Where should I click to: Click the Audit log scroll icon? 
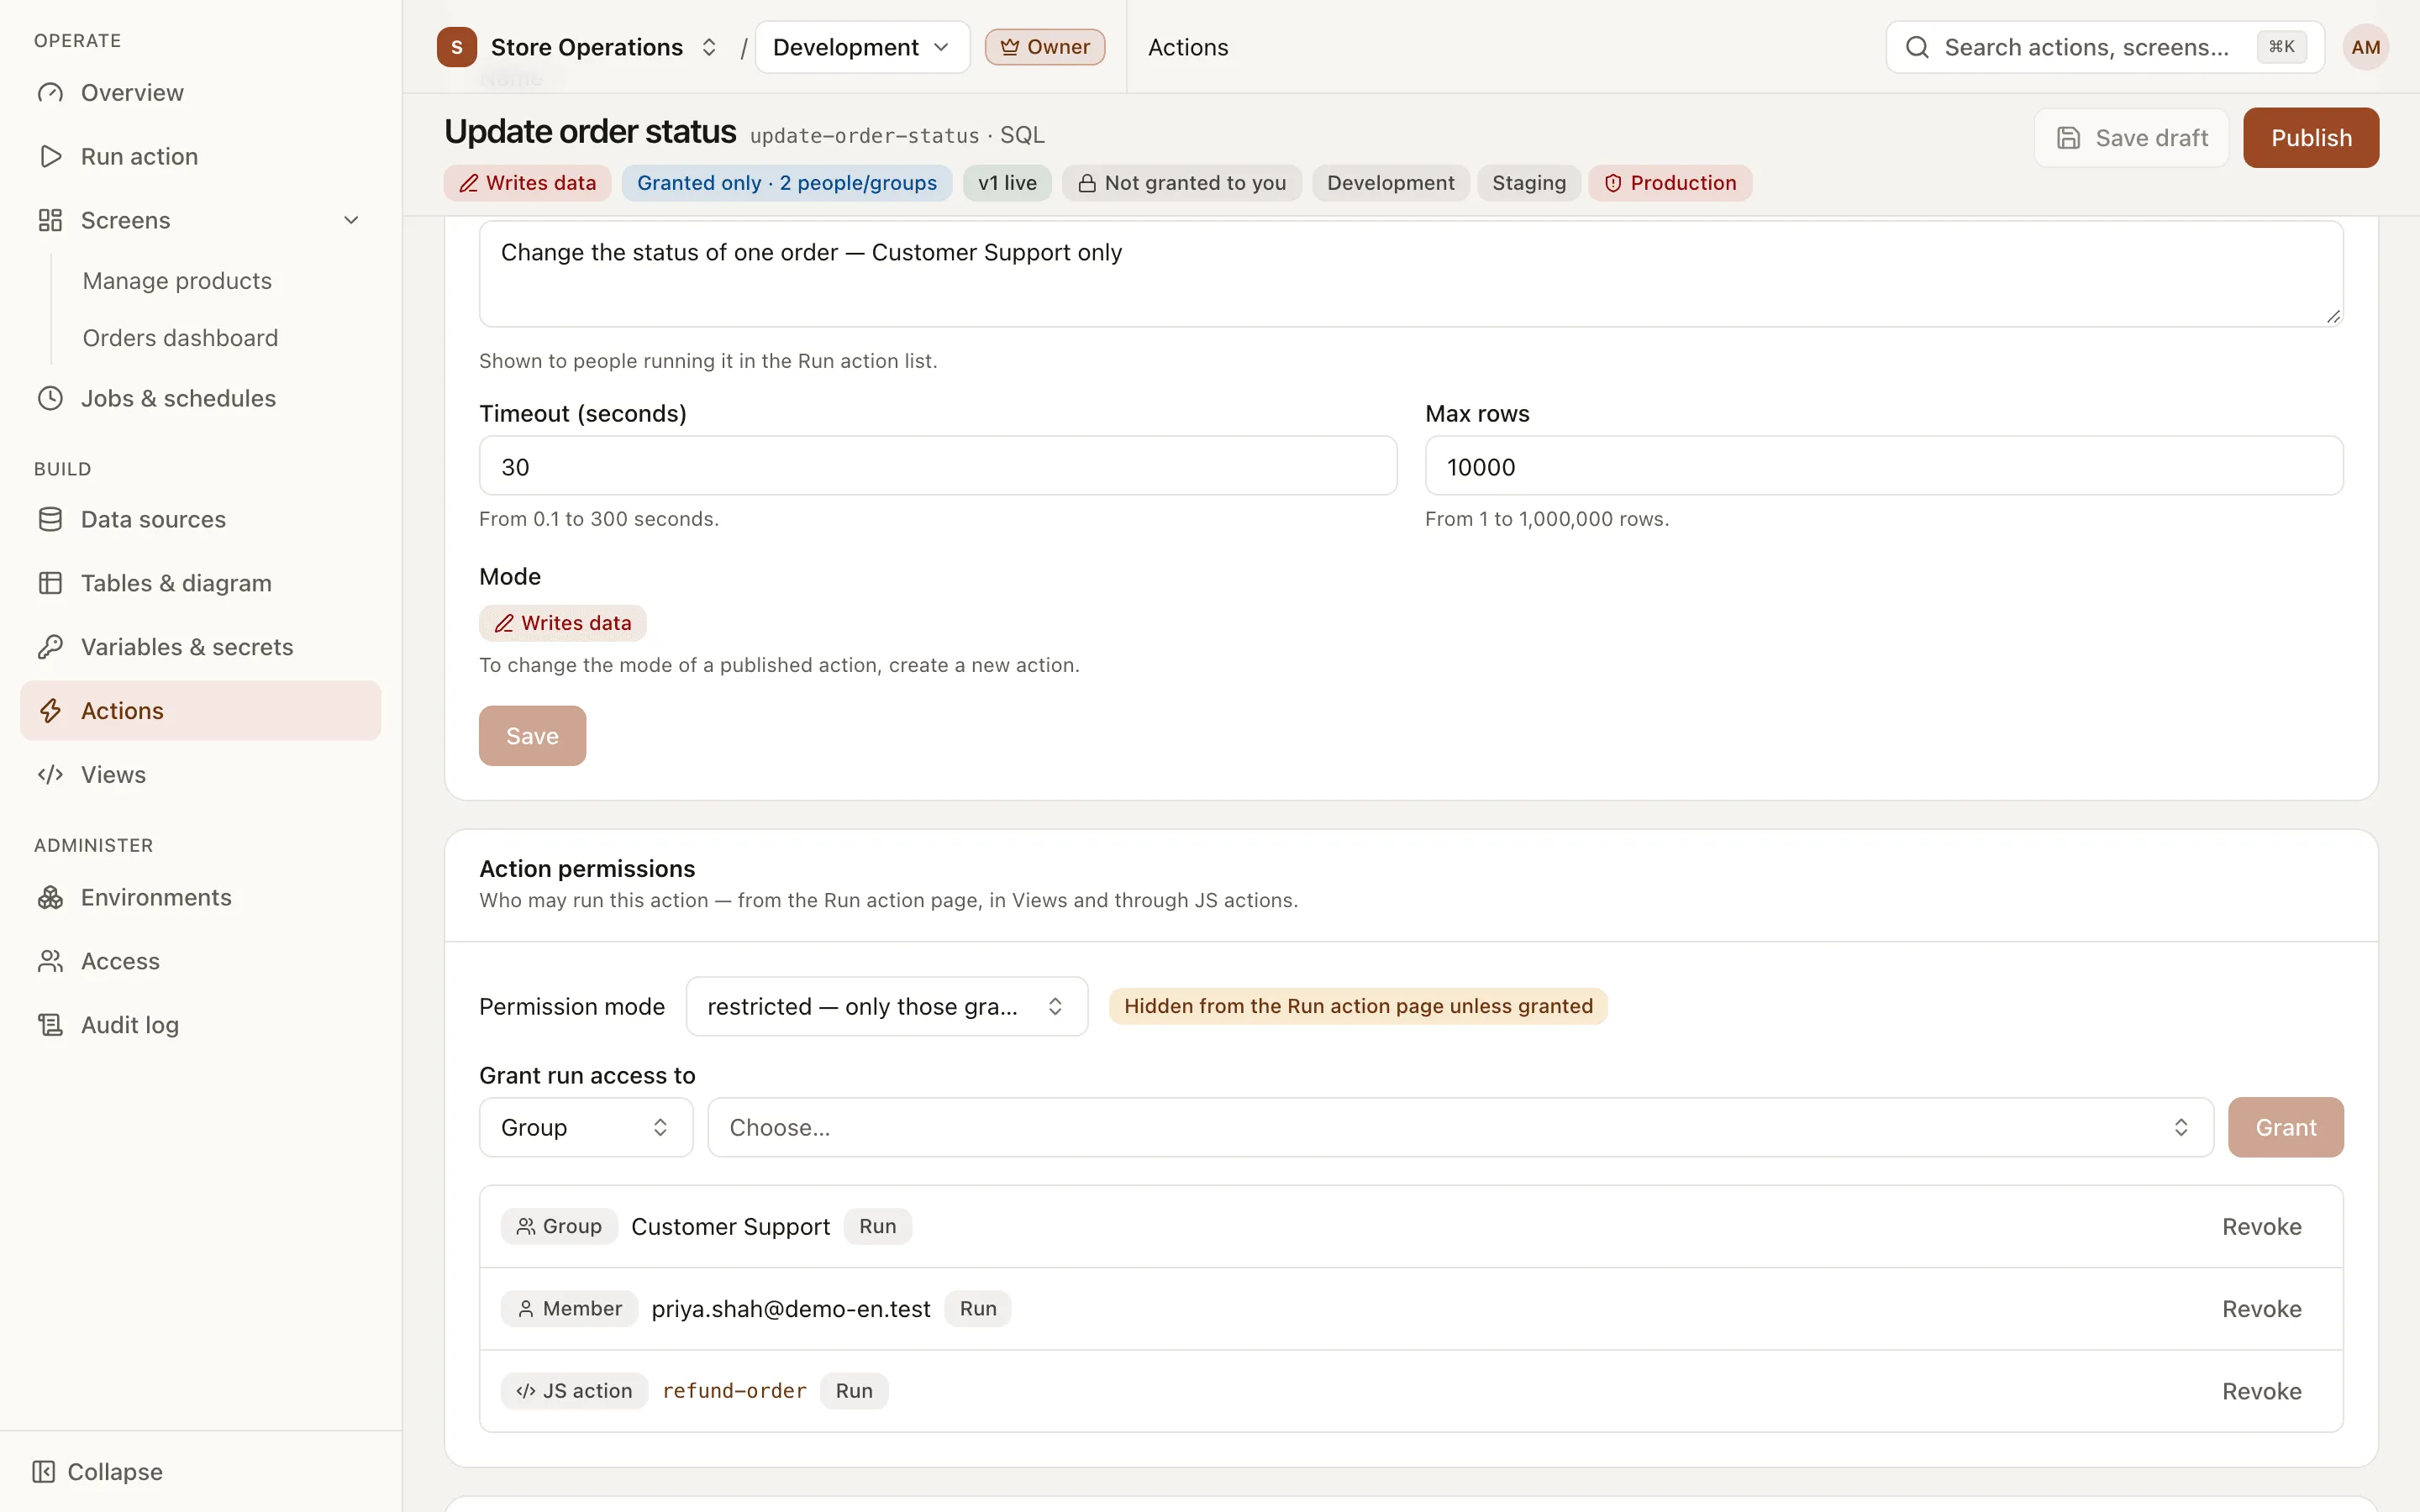click(50, 1025)
